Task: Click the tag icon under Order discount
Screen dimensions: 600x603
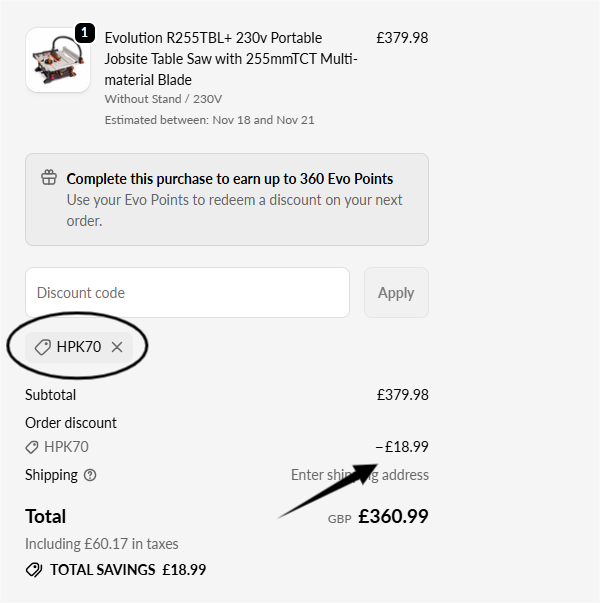Action: point(32,447)
